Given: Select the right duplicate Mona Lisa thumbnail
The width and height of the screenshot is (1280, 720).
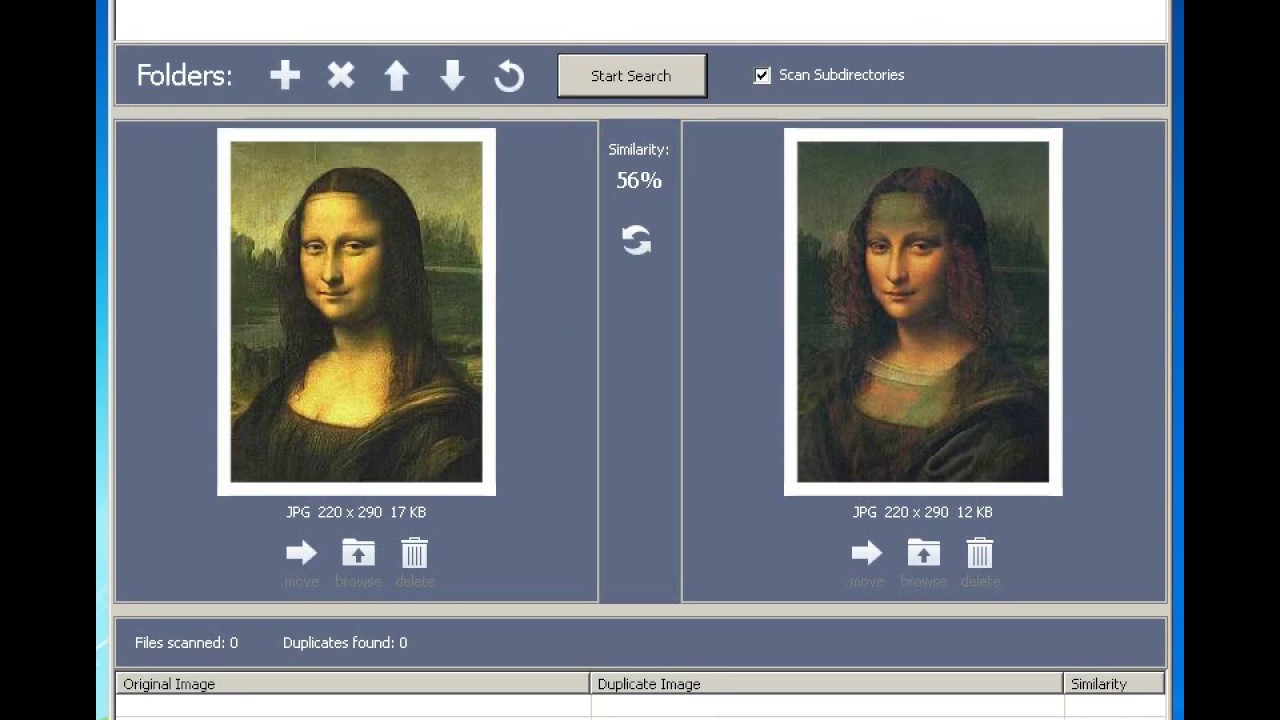Looking at the screenshot, I should tap(923, 312).
